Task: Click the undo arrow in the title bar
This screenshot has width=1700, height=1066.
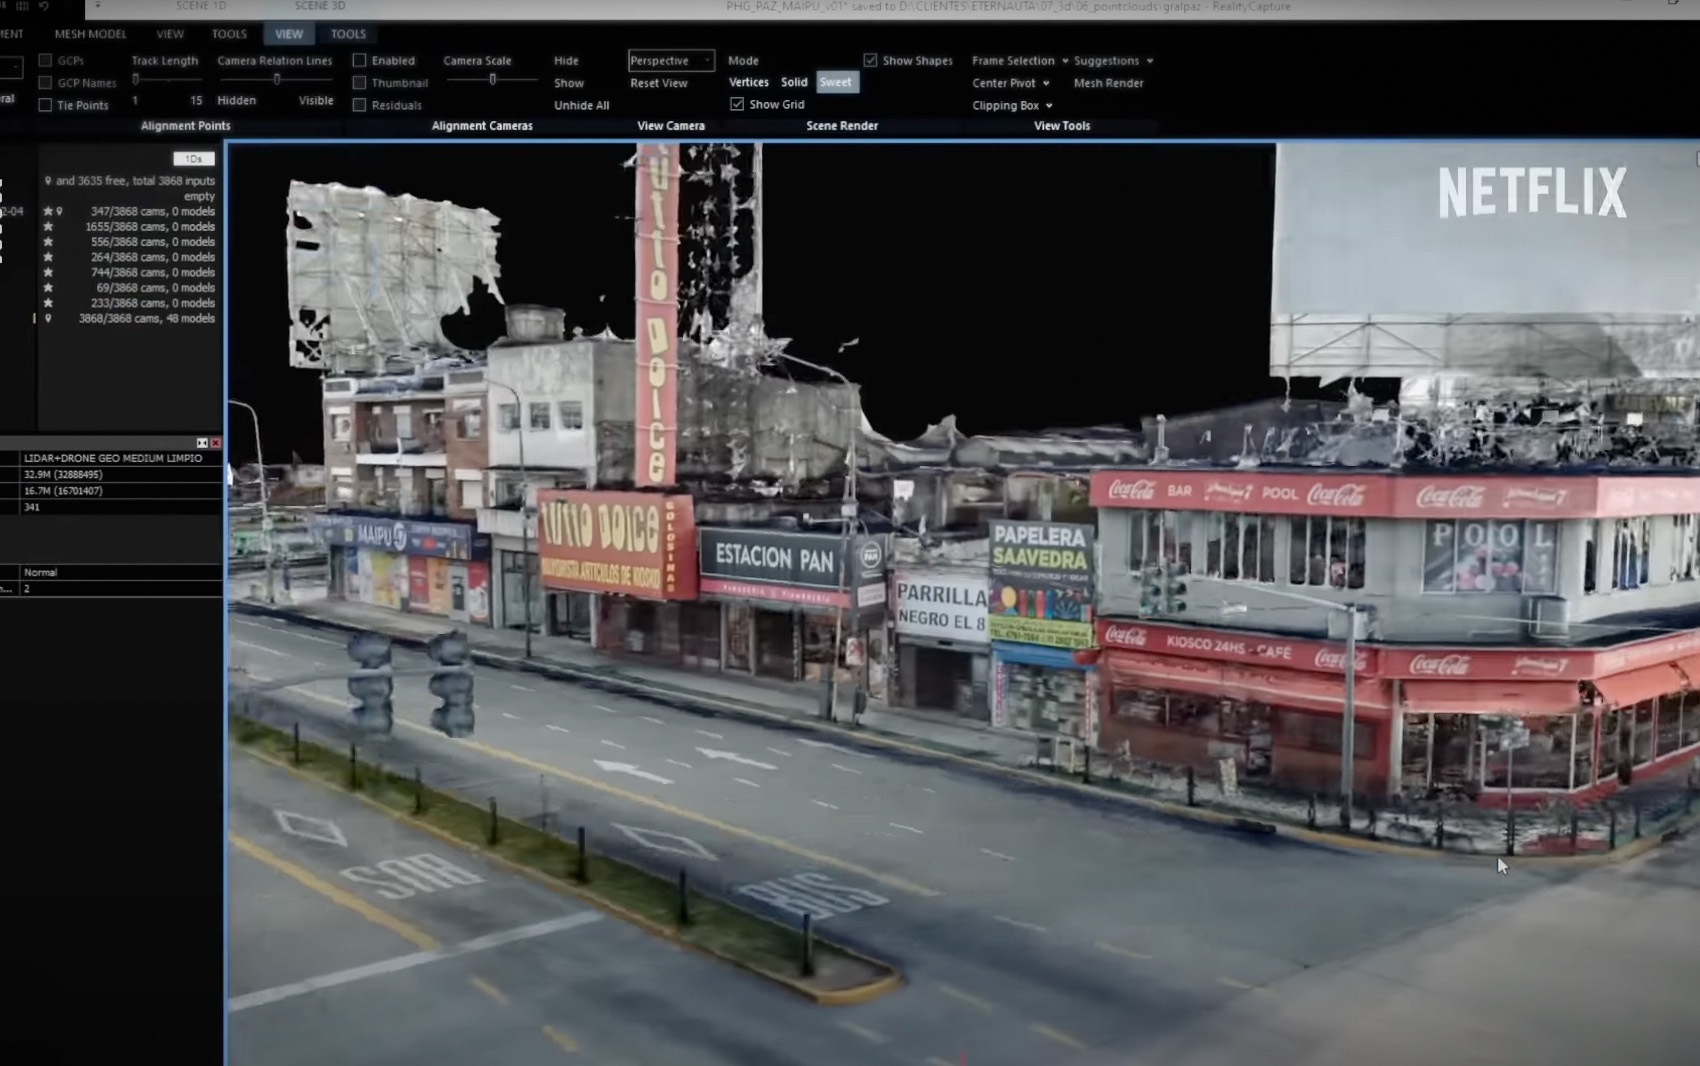Action: pos(44,6)
